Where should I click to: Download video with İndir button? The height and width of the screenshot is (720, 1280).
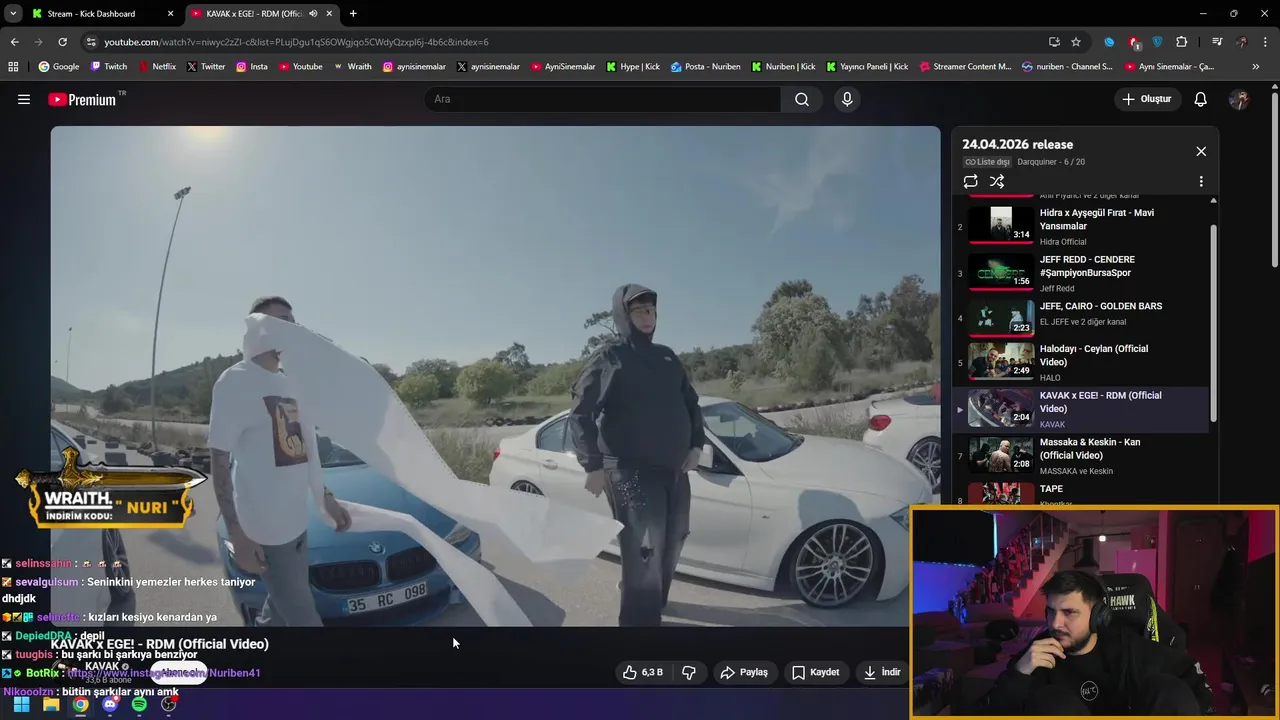click(883, 672)
